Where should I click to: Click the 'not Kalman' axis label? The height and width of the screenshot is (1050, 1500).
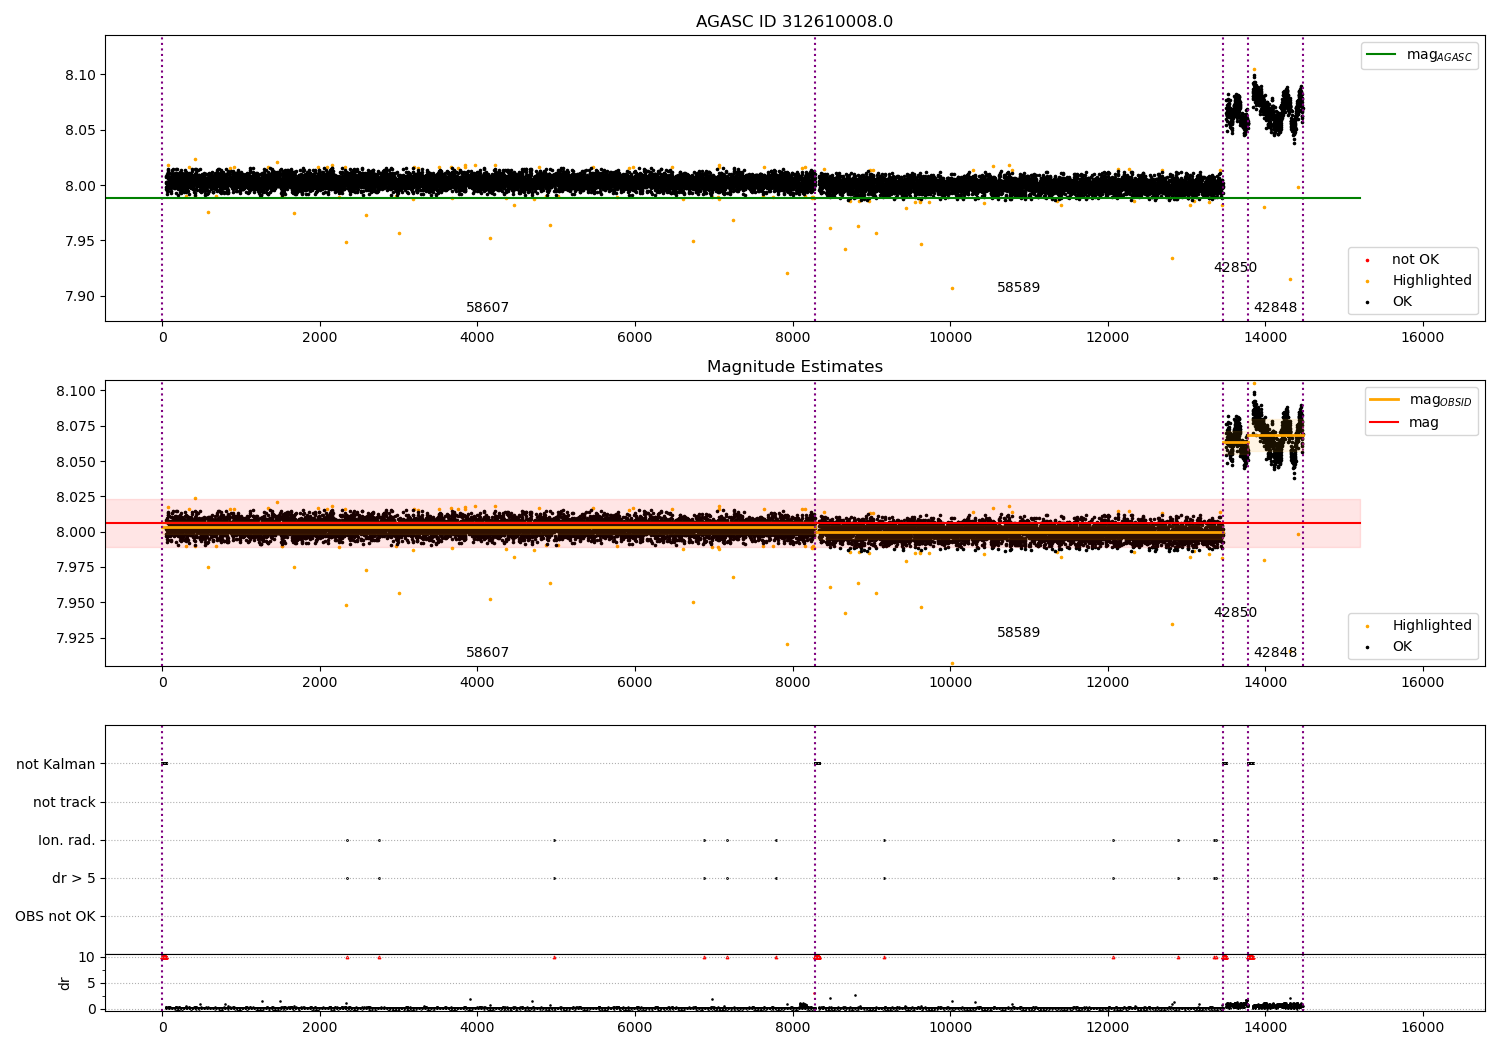point(56,764)
